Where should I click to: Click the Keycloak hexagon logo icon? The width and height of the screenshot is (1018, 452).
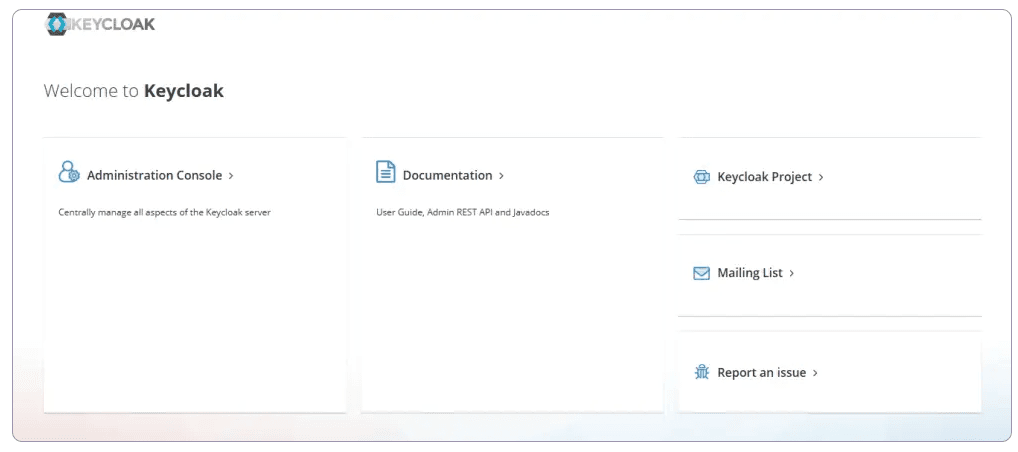[57, 25]
